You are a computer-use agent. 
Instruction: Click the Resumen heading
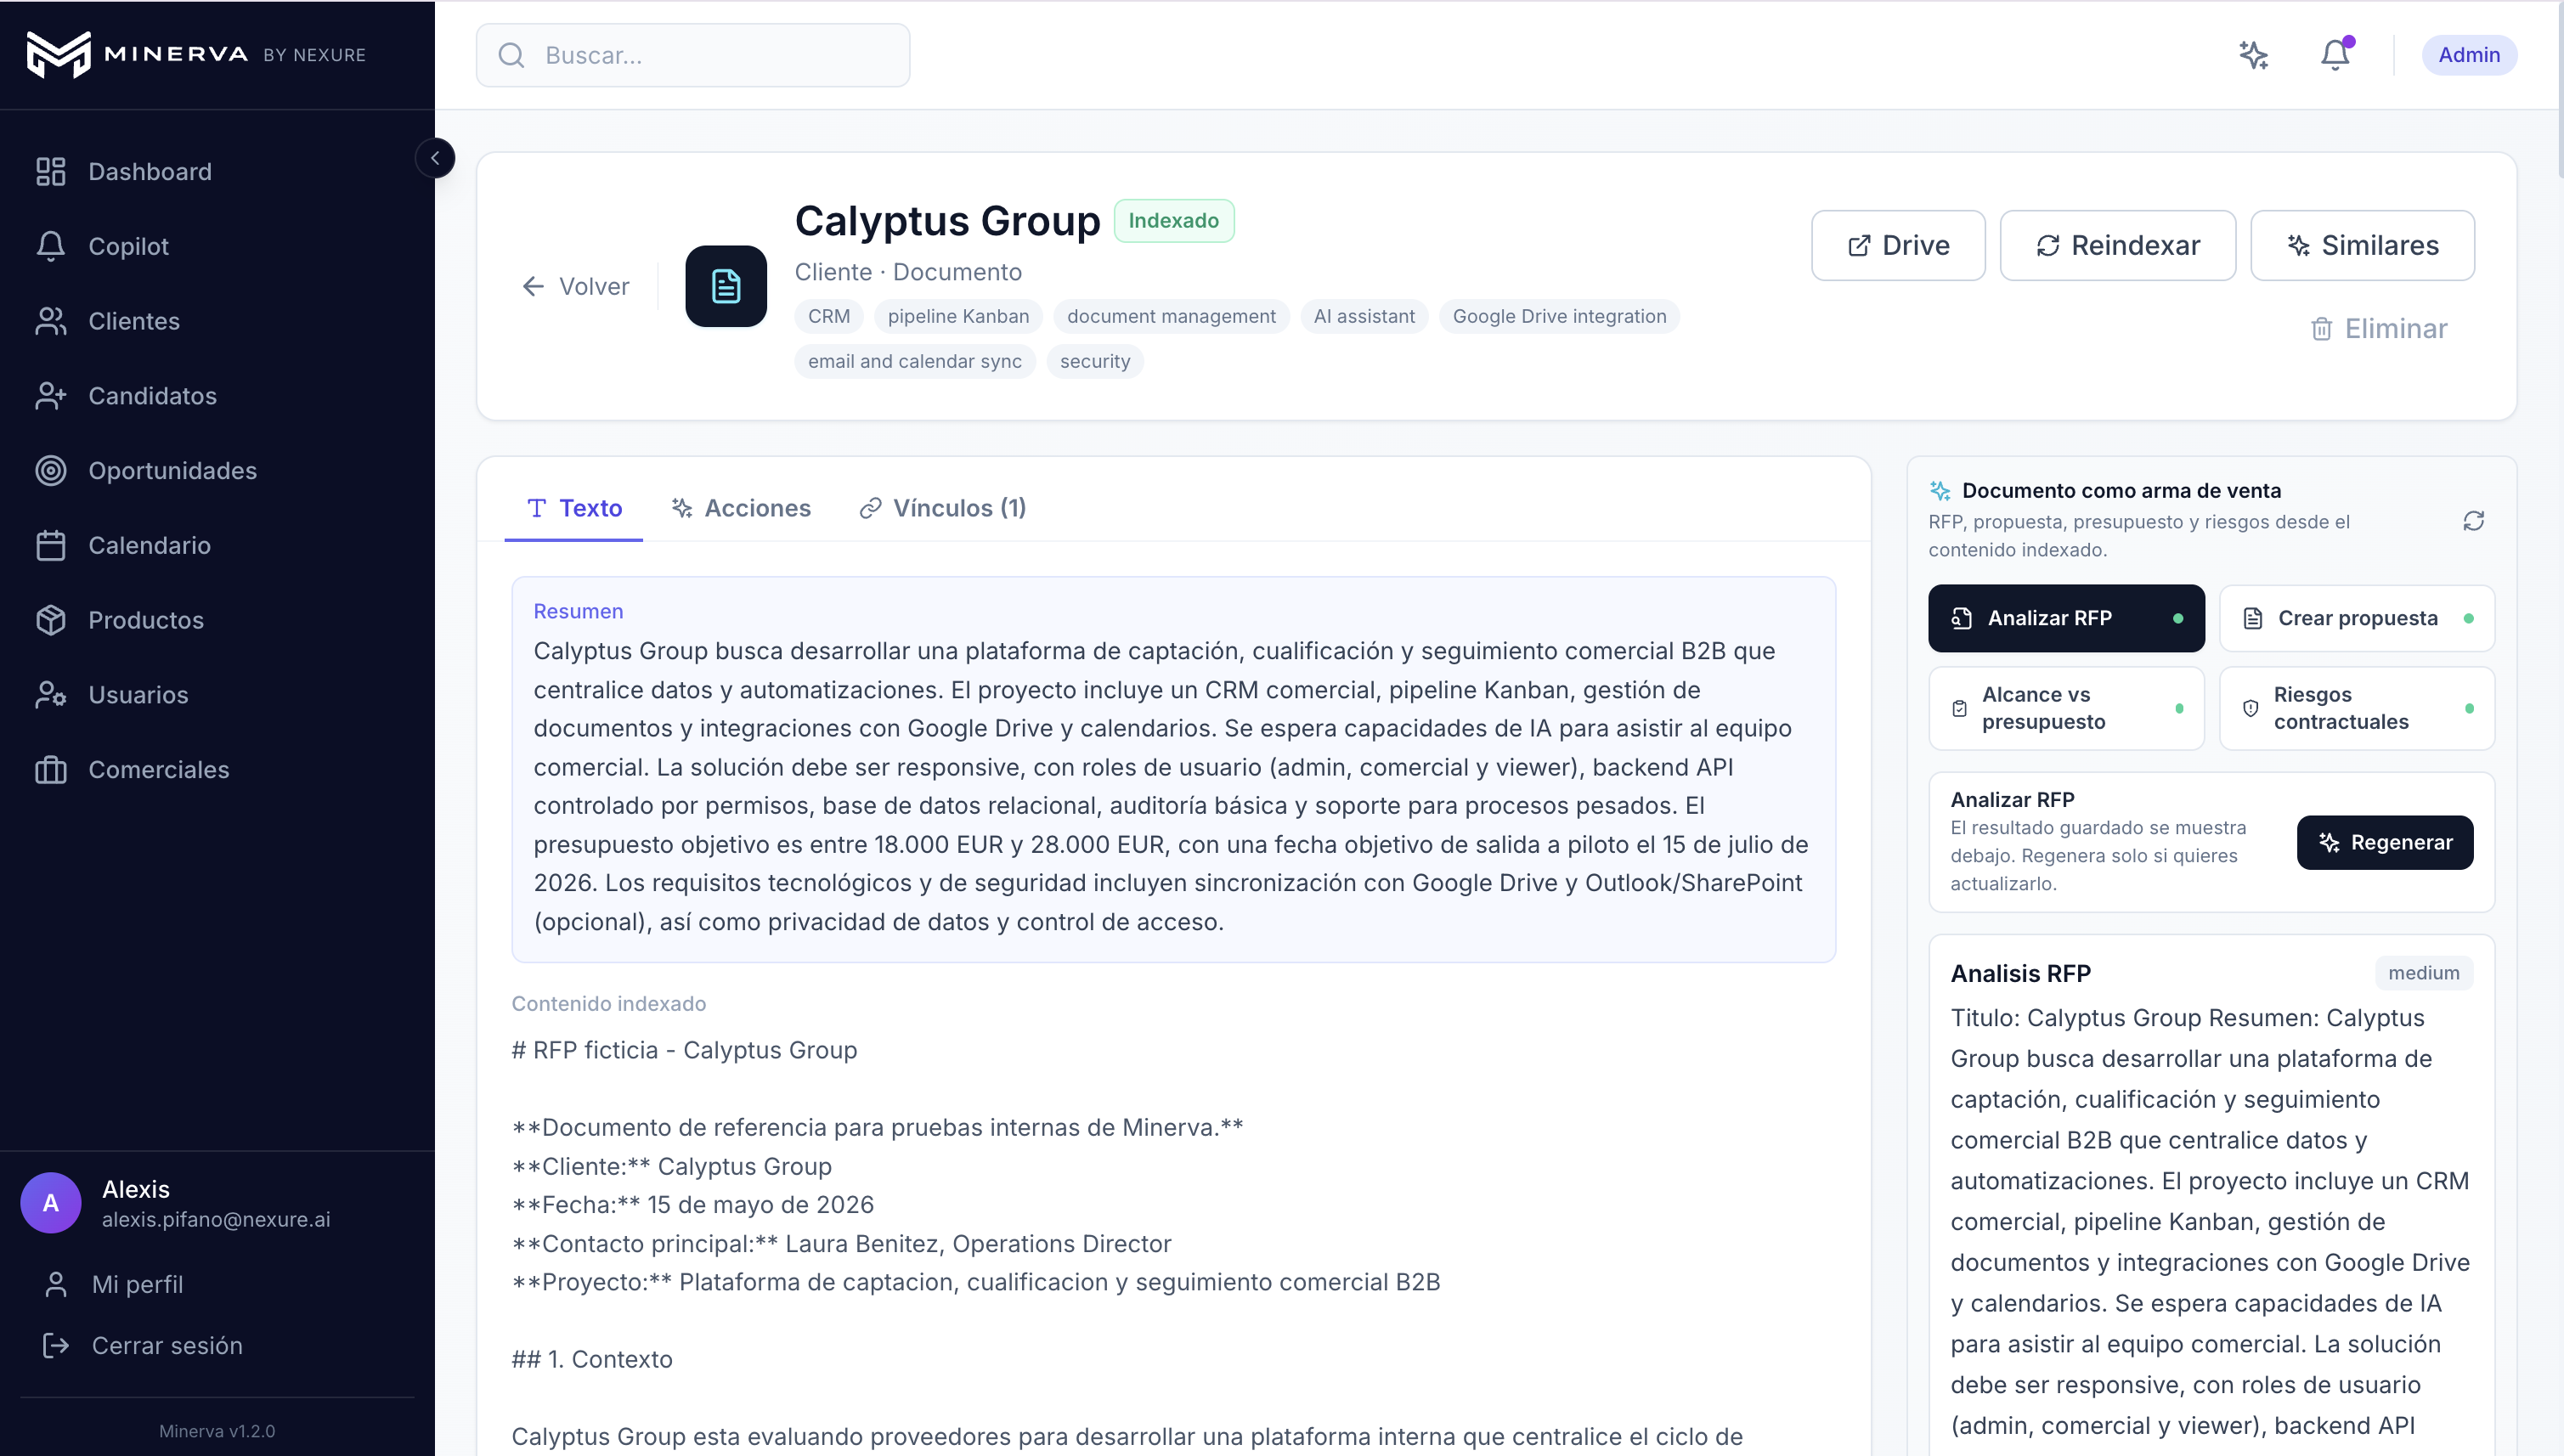pos(578,612)
